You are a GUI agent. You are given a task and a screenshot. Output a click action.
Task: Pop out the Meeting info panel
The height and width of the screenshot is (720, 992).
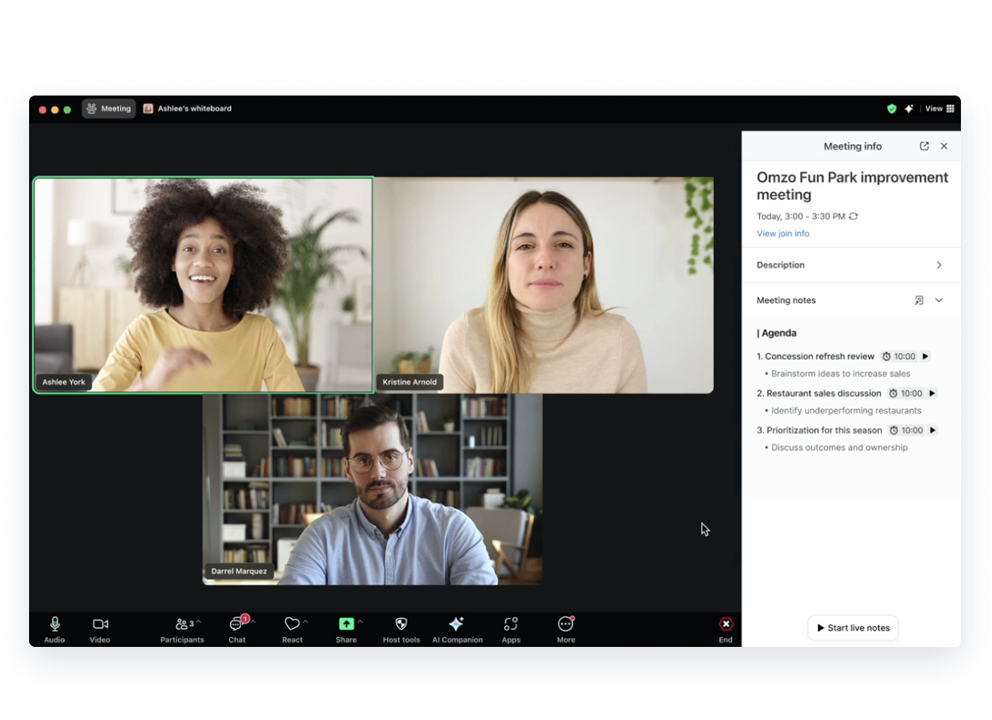924,146
